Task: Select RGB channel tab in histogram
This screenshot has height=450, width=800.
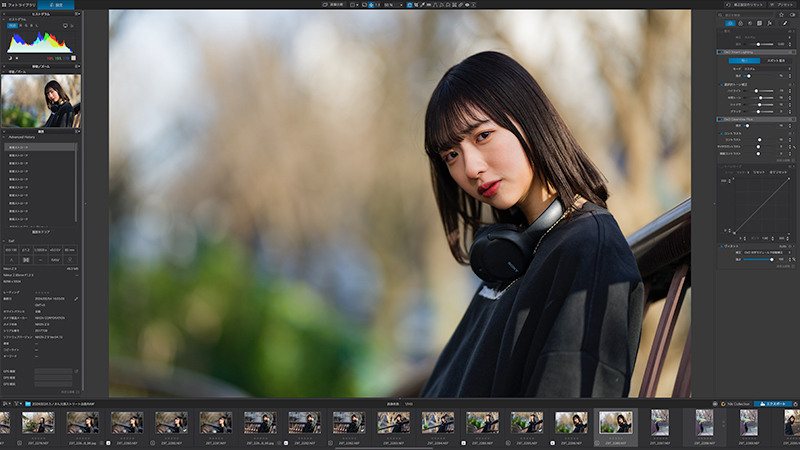Action: point(12,26)
